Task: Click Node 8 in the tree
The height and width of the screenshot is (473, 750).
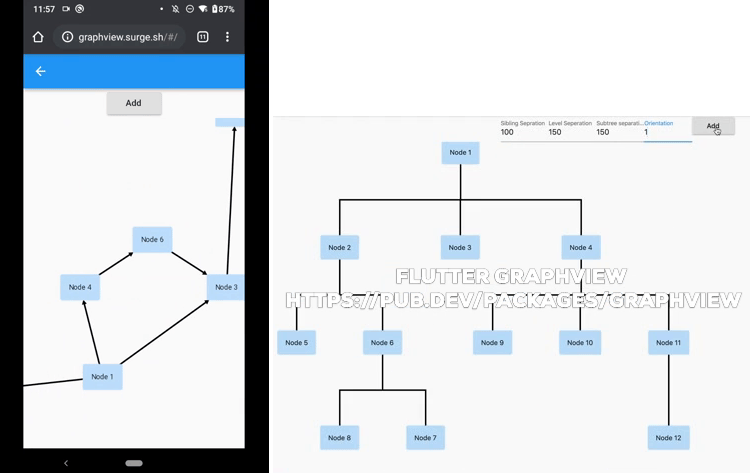Action: 339,438
